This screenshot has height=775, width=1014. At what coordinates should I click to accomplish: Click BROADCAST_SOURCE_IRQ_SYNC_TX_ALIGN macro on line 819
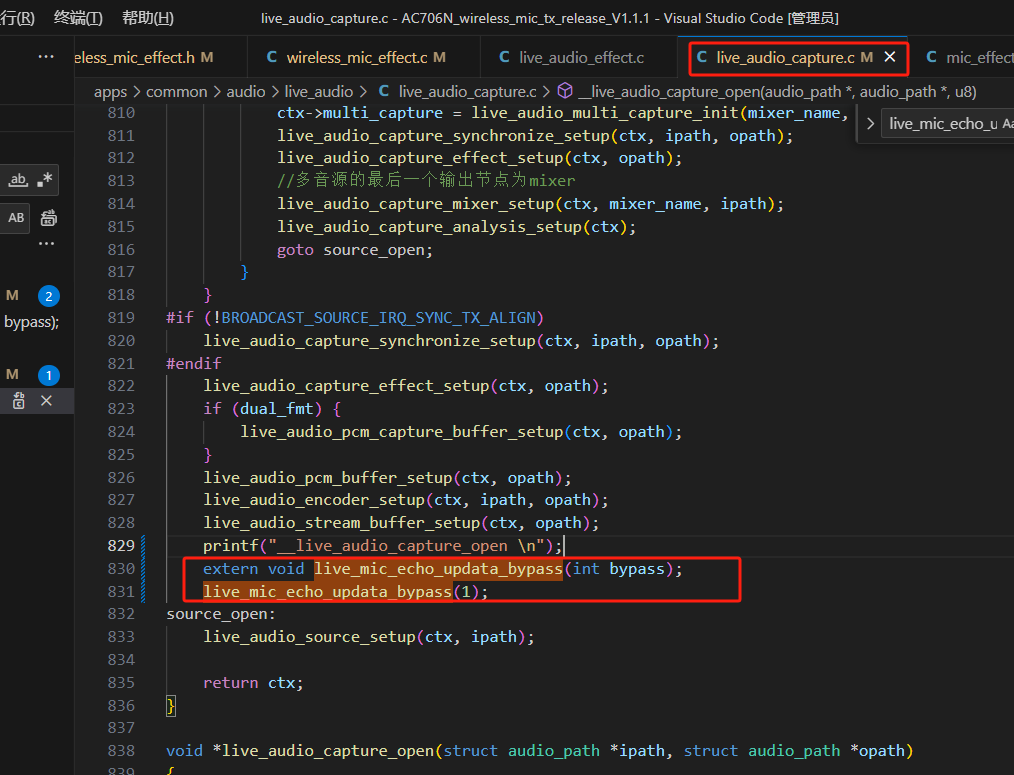(x=378, y=318)
